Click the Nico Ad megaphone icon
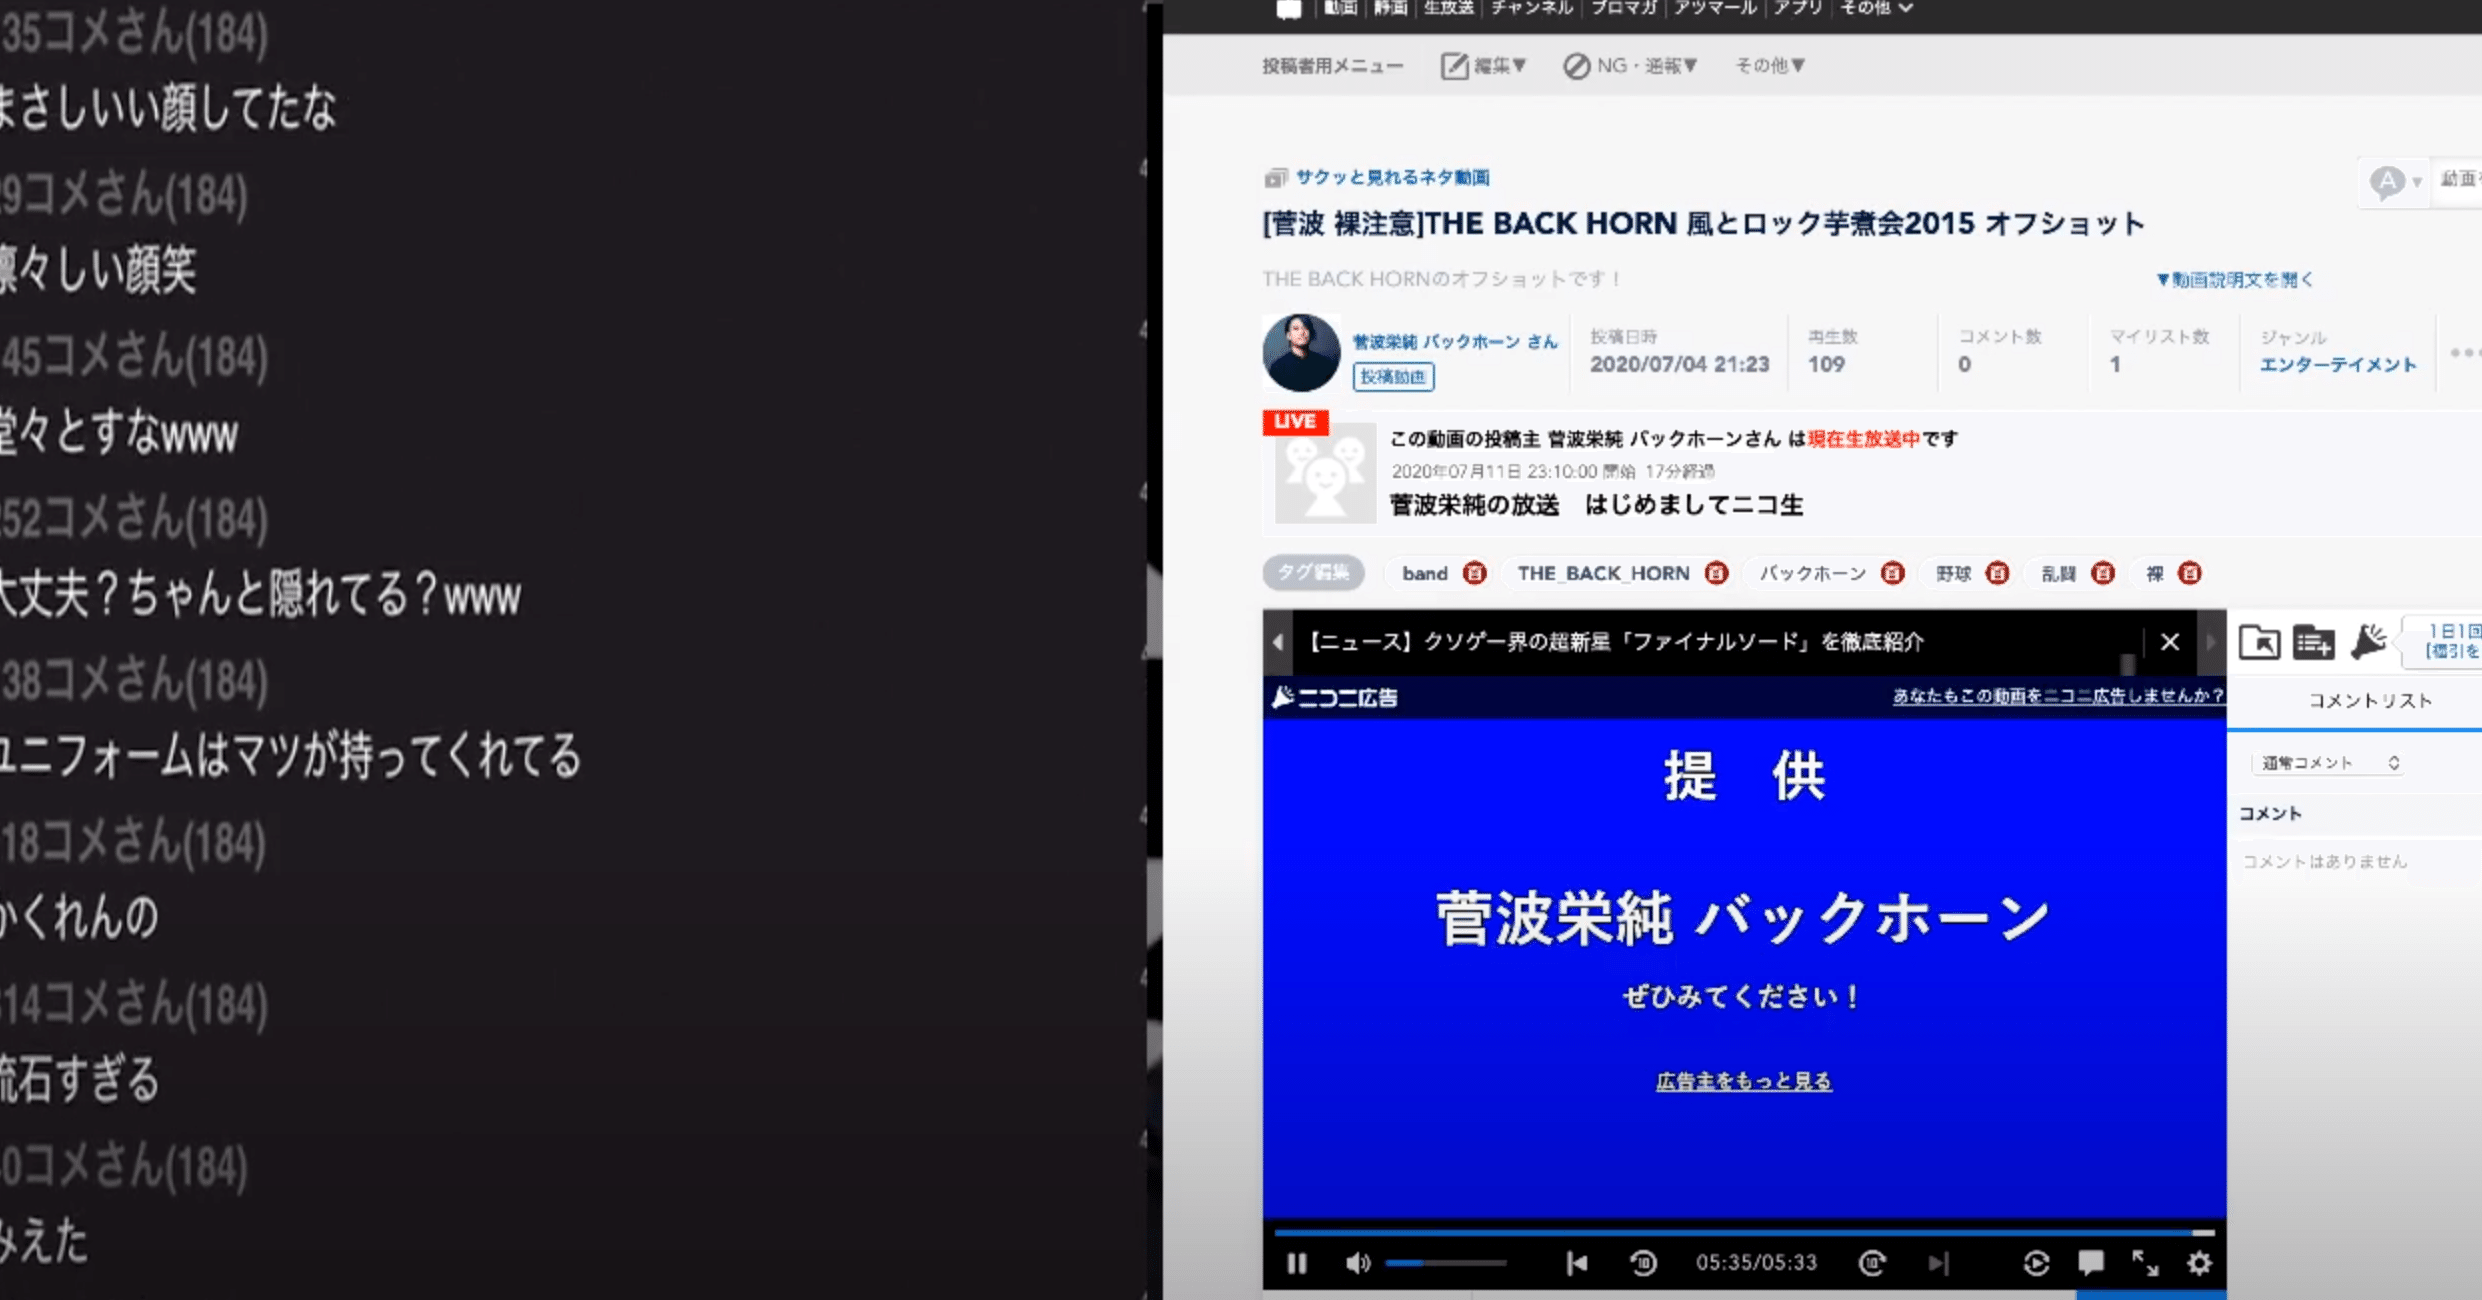Image resolution: width=2482 pixels, height=1300 pixels. coord(2368,642)
